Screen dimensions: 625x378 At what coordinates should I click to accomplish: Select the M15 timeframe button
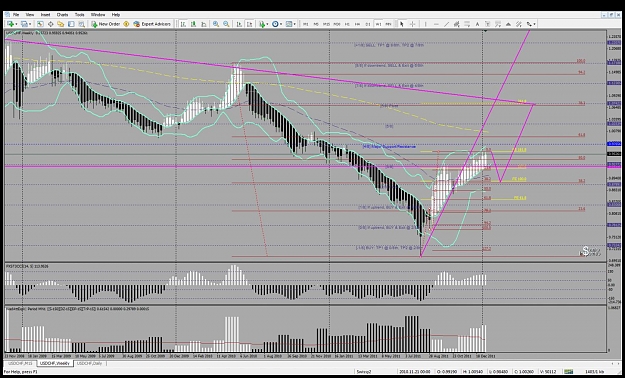click(x=326, y=24)
